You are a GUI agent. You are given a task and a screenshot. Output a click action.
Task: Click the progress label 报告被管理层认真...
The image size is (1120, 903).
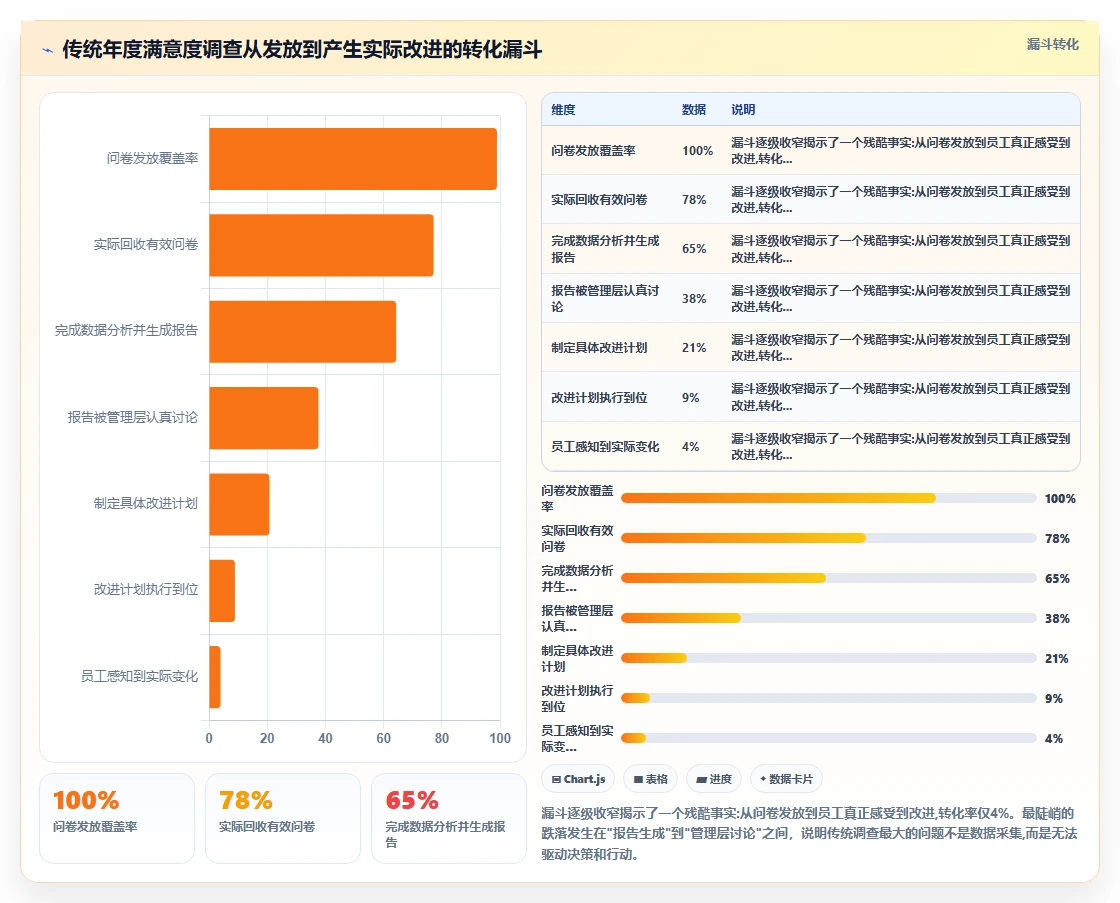pyautogui.click(x=577, y=619)
